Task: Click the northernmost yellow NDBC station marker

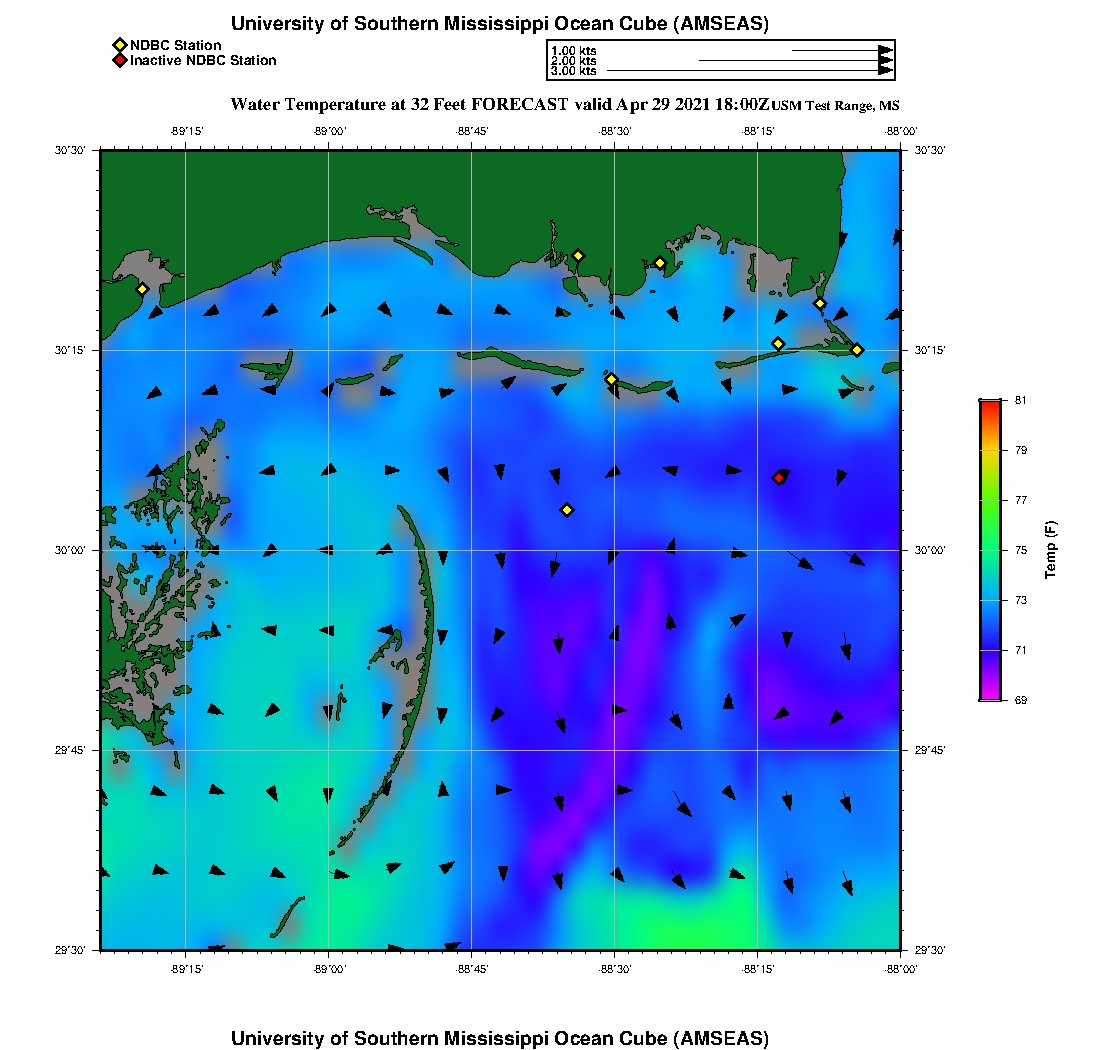Action: (x=578, y=255)
